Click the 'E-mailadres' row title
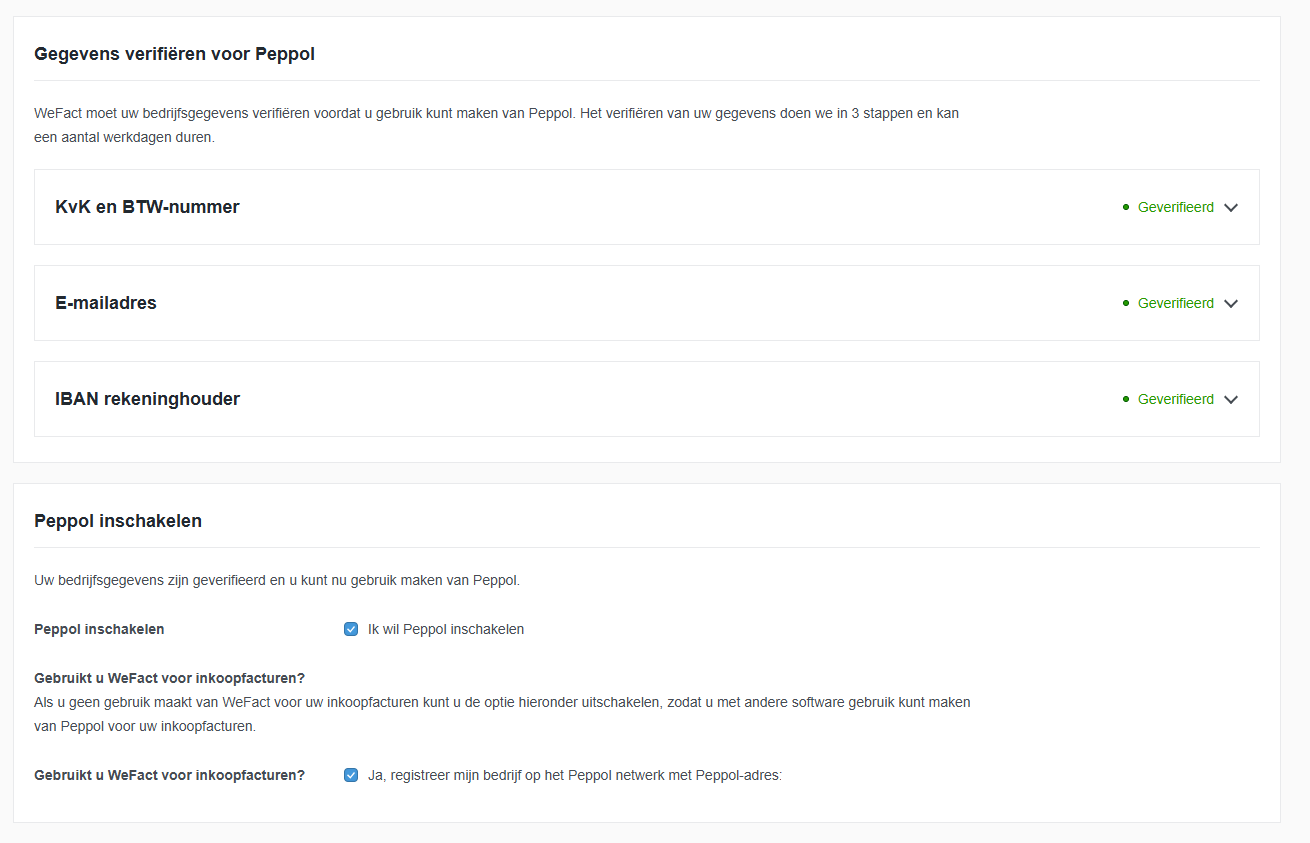1310x843 pixels. [106, 303]
